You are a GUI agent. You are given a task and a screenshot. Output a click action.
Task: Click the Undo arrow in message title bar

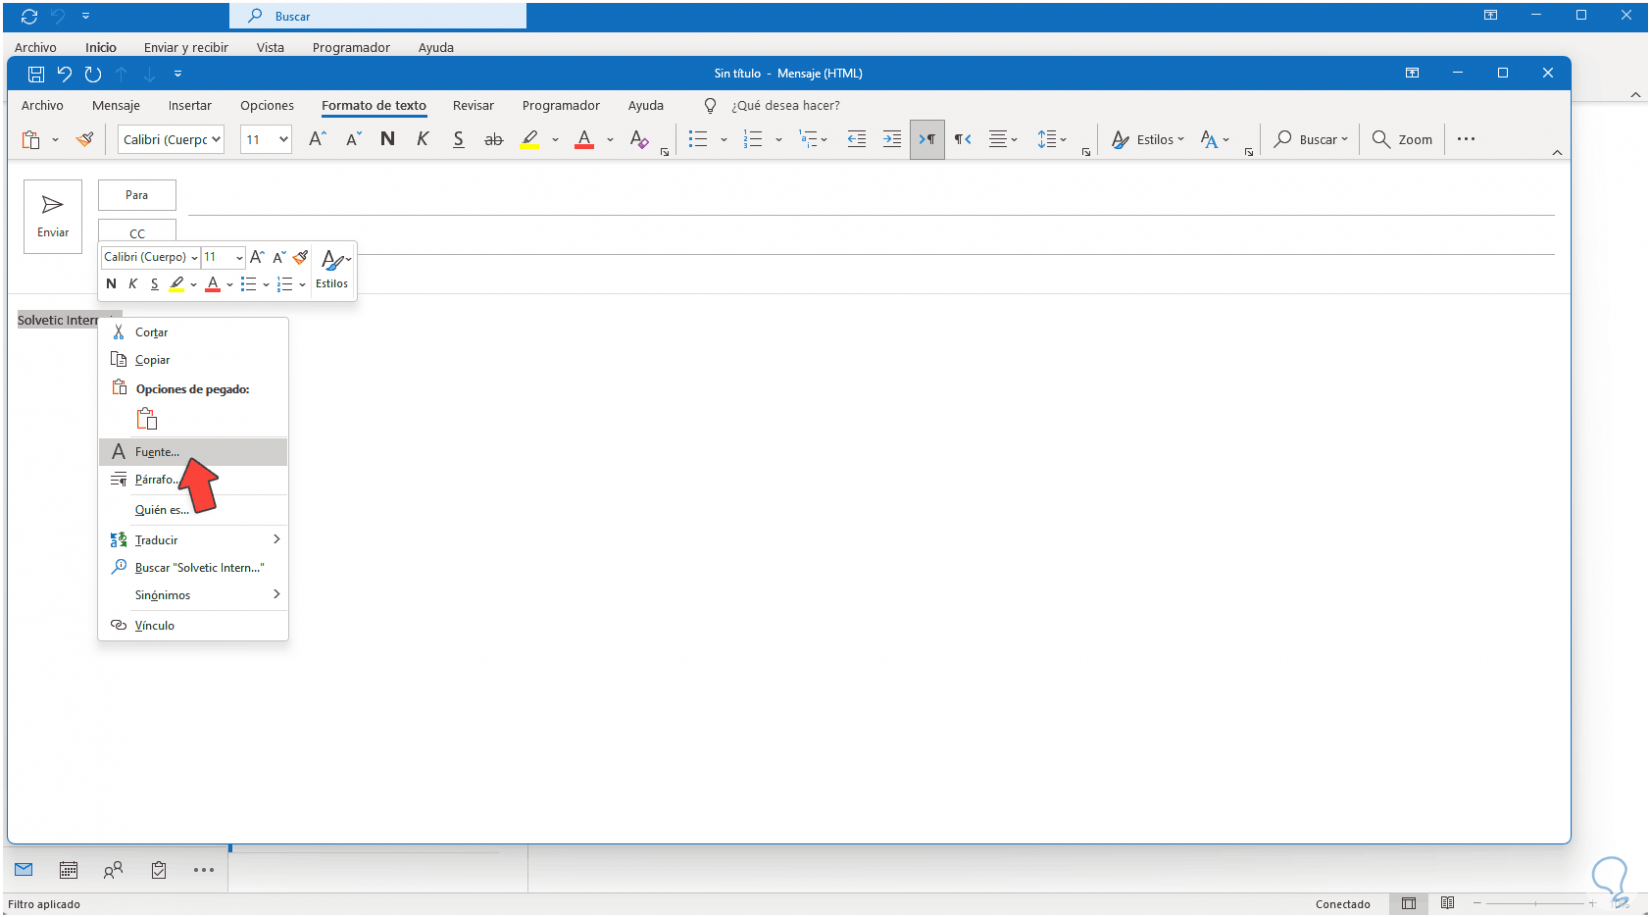64,74
